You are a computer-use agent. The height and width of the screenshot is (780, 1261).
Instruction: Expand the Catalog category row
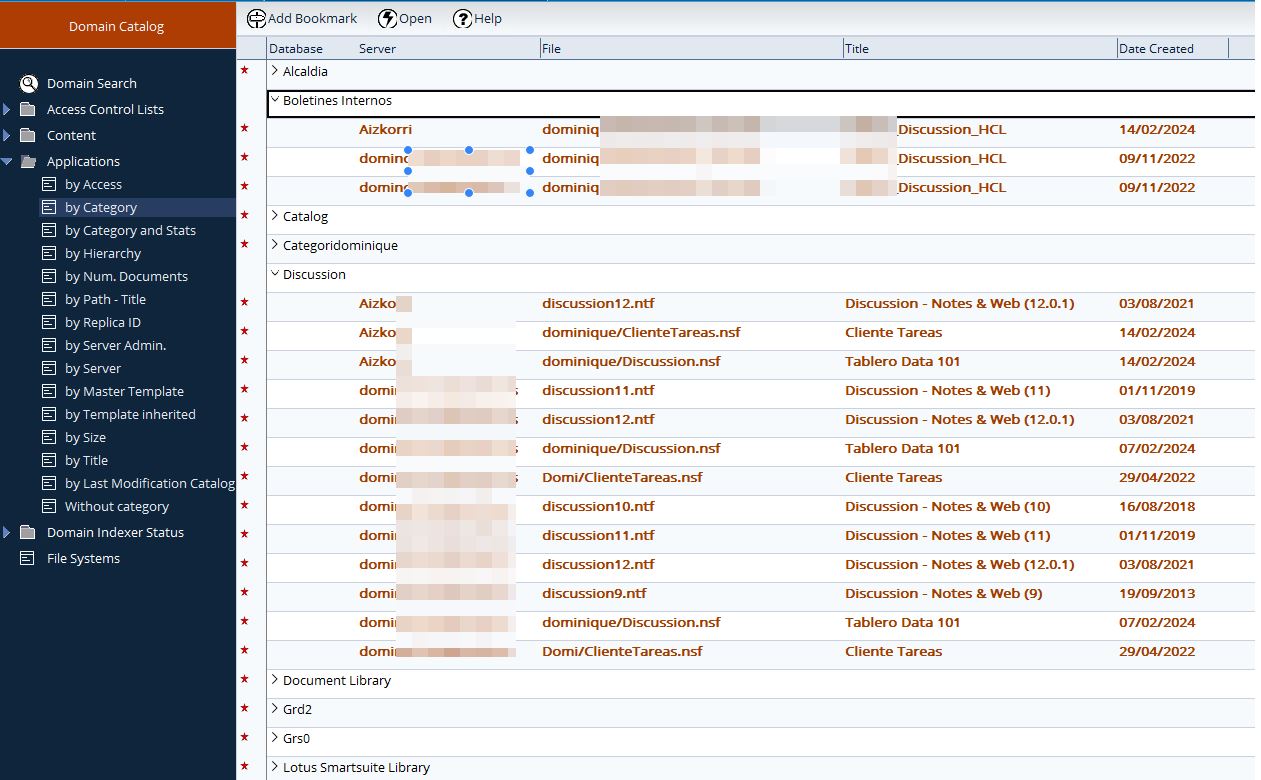[275, 216]
